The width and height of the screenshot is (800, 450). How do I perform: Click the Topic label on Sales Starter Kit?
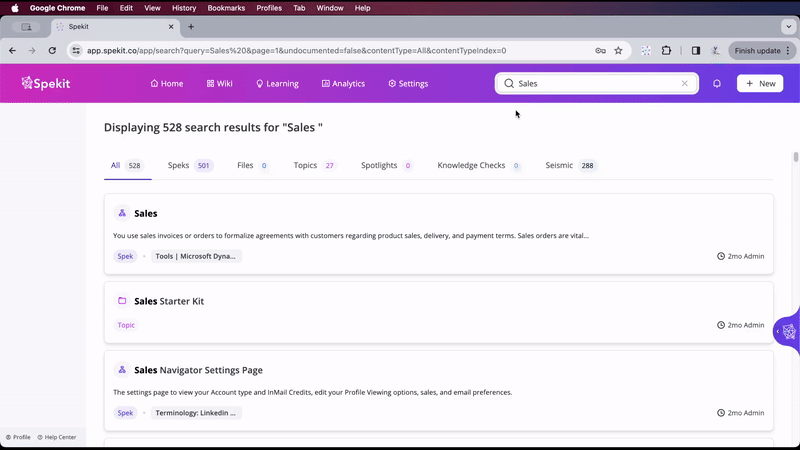126,325
